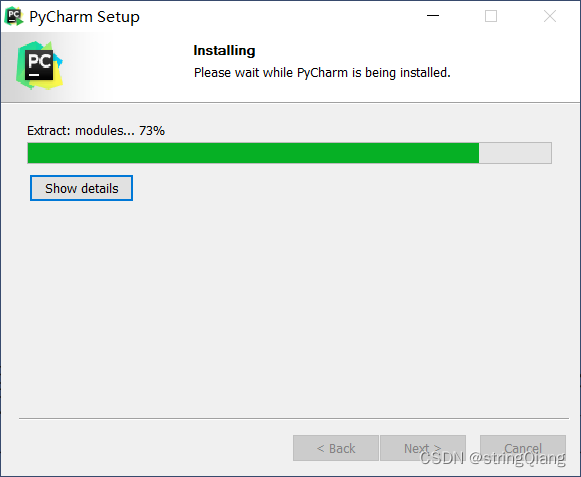This screenshot has height=477, width=581.
Task: Cancel the PyCharm installation
Action: click(x=523, y=448)
